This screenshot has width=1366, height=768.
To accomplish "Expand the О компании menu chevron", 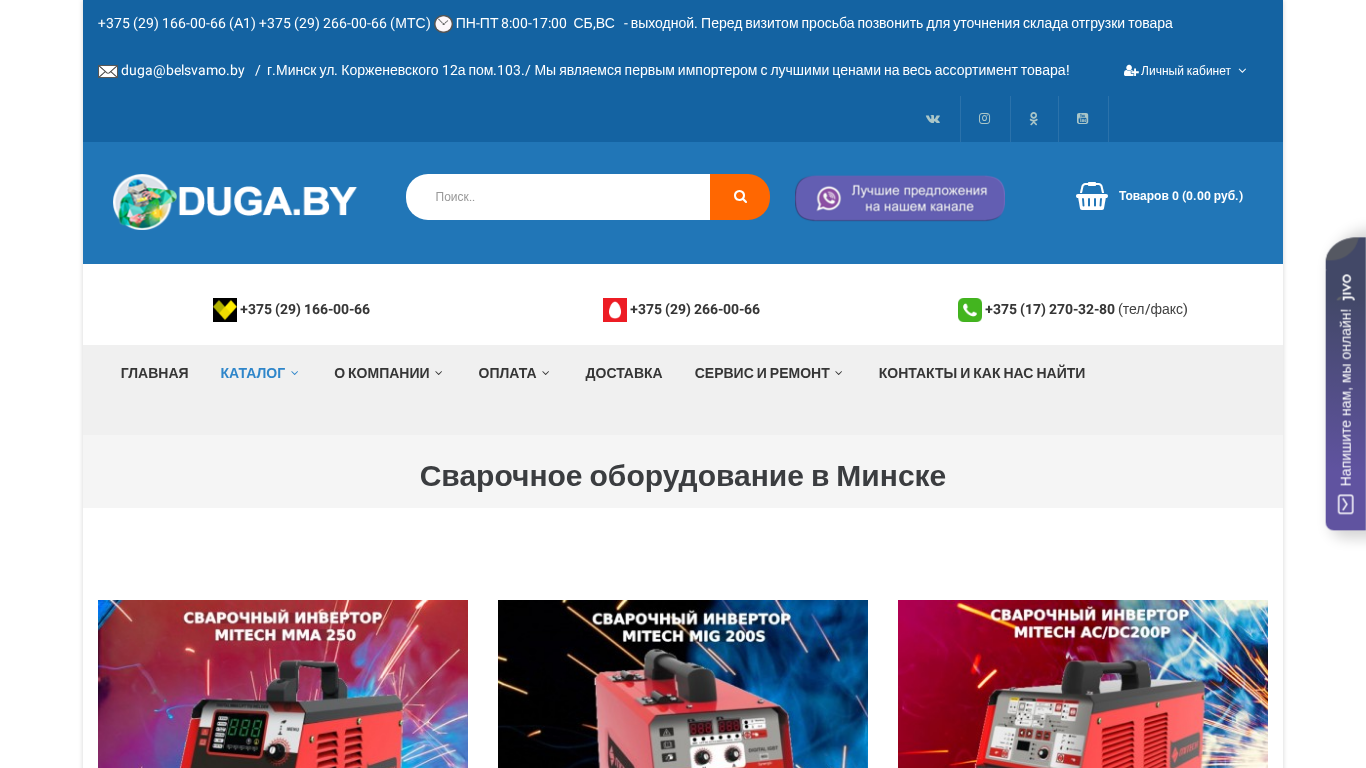I will tap(438, 373).
